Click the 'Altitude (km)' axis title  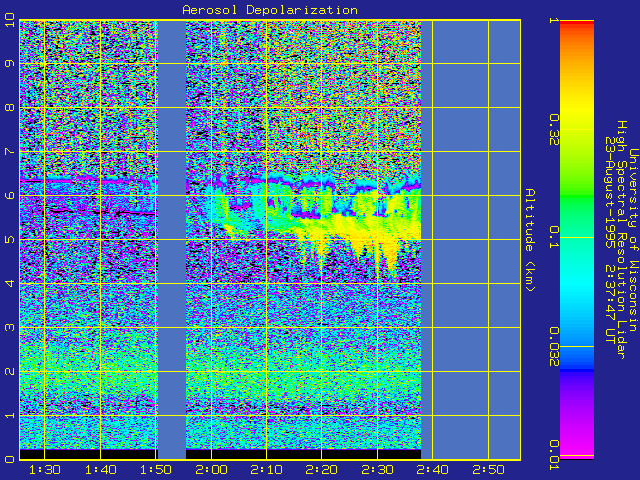(x=529, y=240)
